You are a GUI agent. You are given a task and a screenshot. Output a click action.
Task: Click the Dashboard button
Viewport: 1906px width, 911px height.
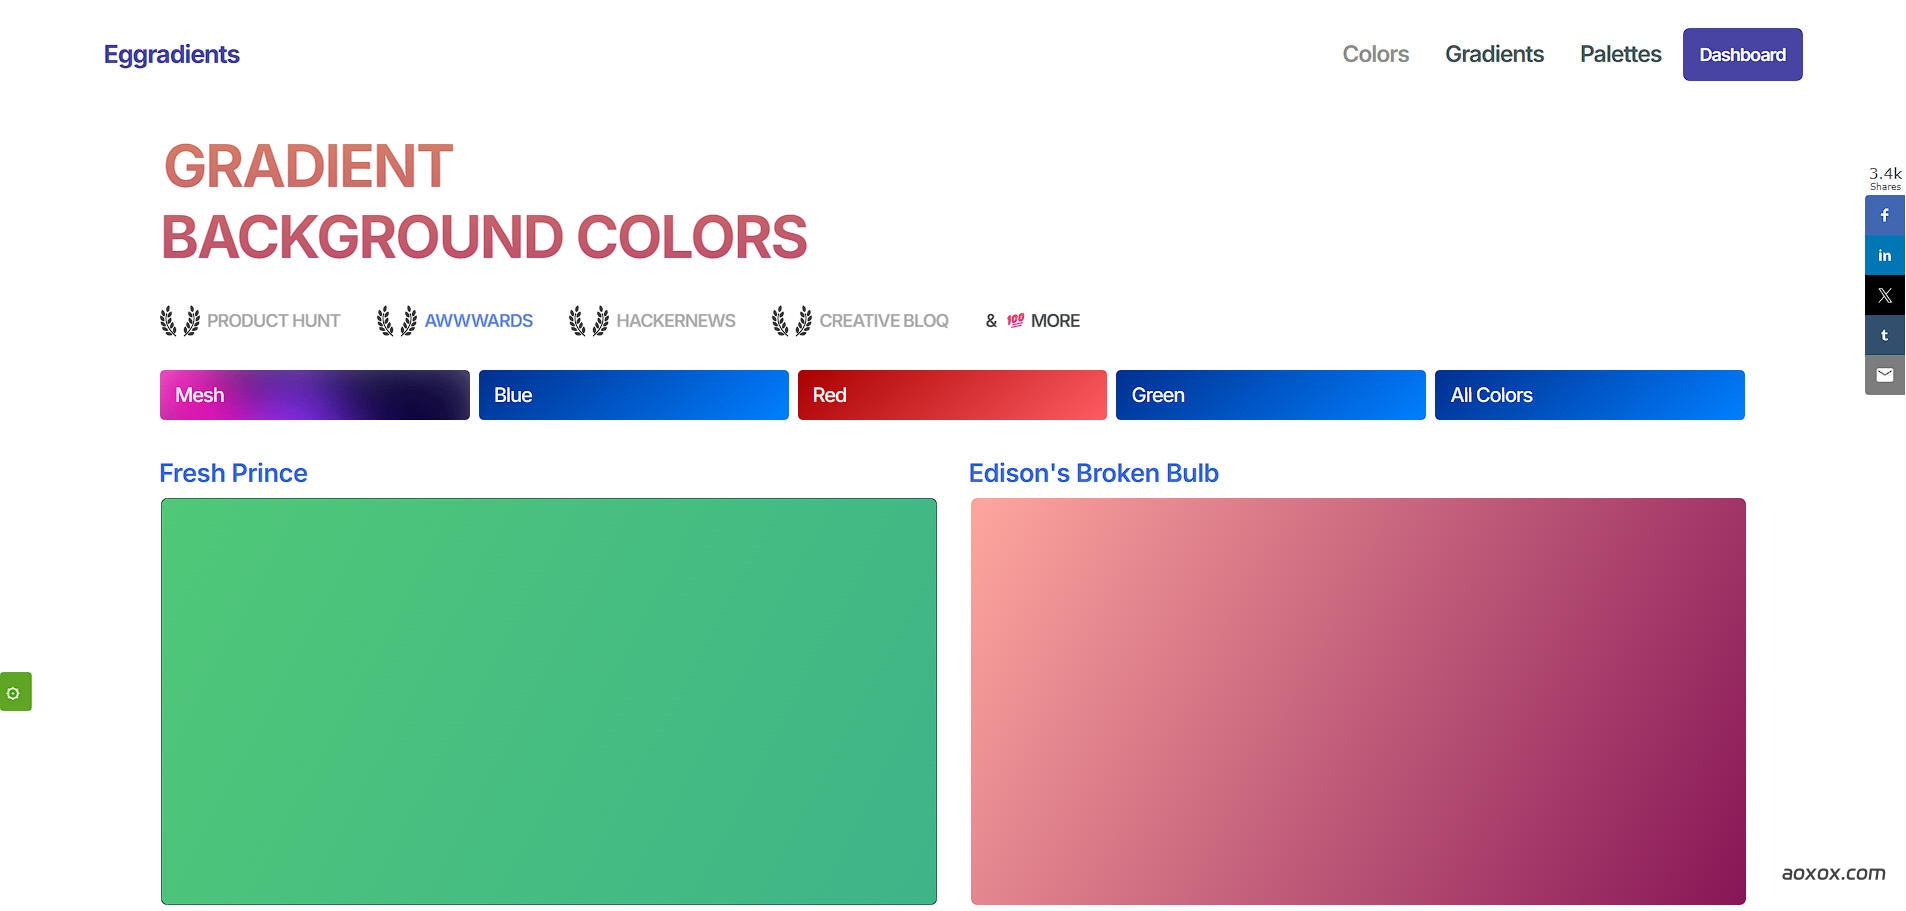[1742, 55]
